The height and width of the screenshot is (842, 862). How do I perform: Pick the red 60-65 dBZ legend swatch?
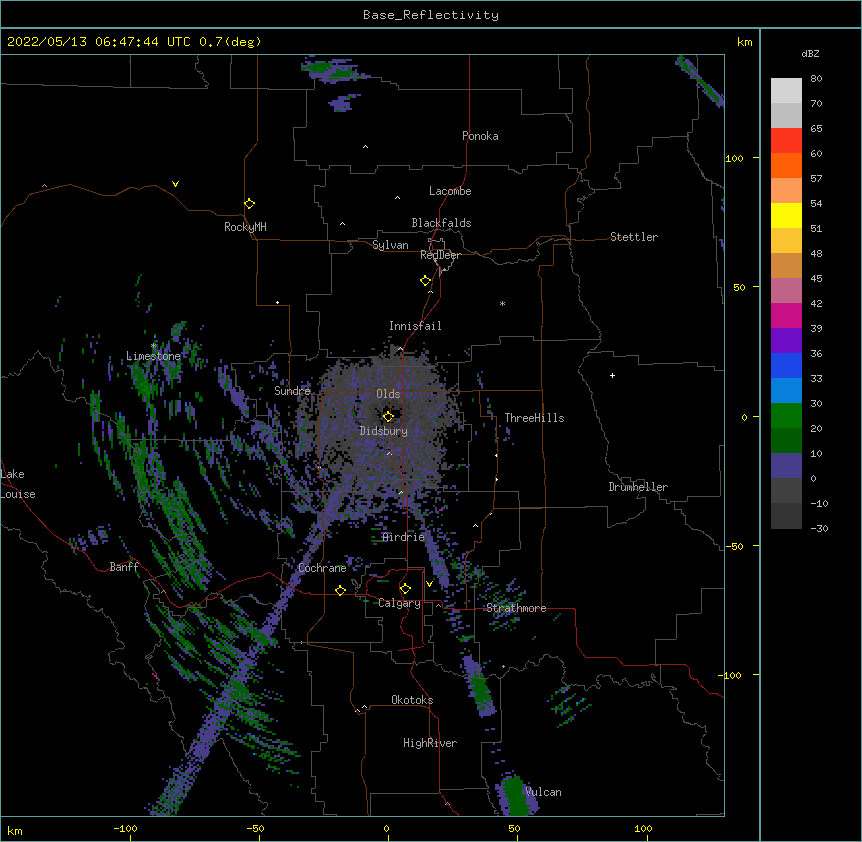pos(786,140)
